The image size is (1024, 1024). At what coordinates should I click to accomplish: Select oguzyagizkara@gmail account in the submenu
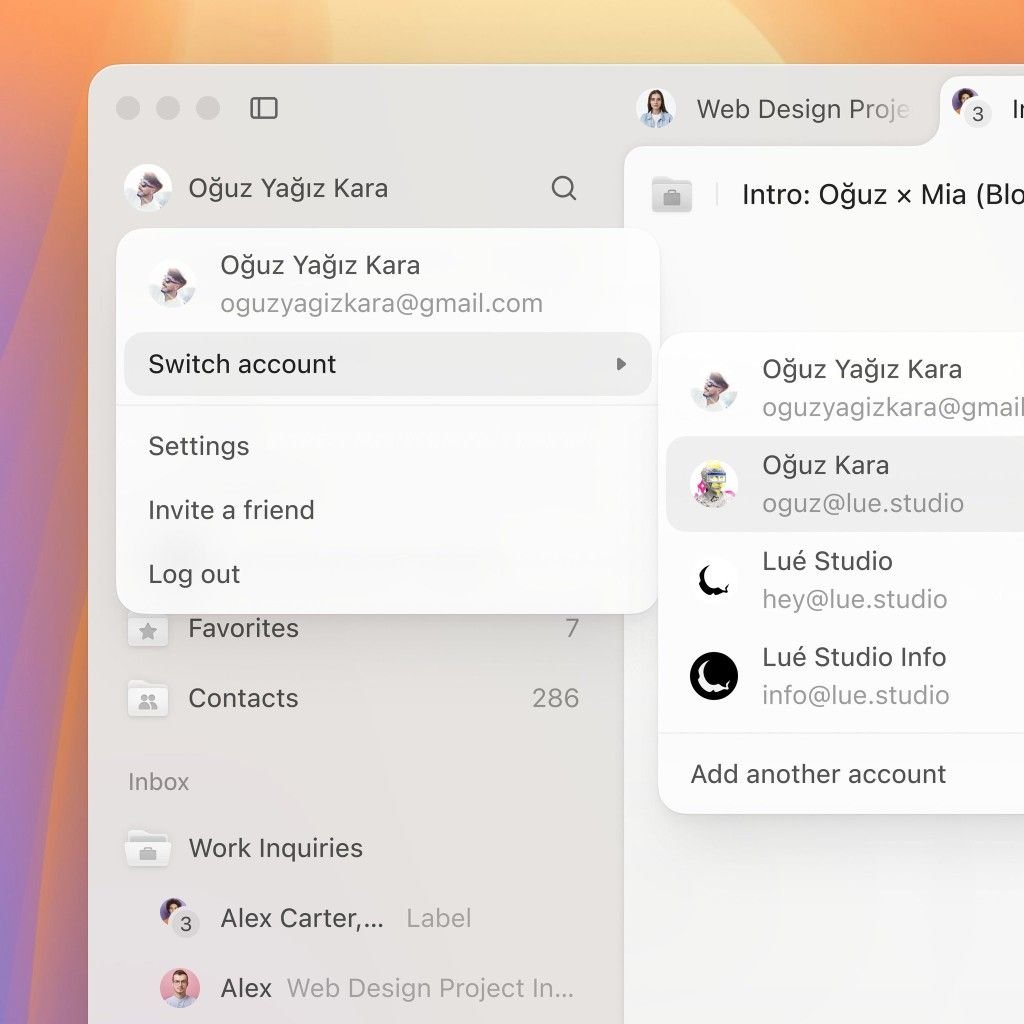[845, 388]
